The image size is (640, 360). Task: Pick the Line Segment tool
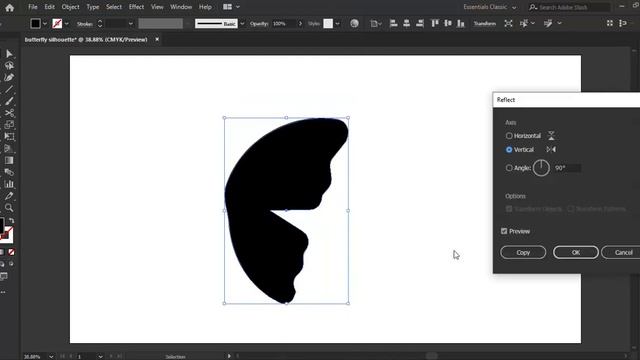[9, 89]
